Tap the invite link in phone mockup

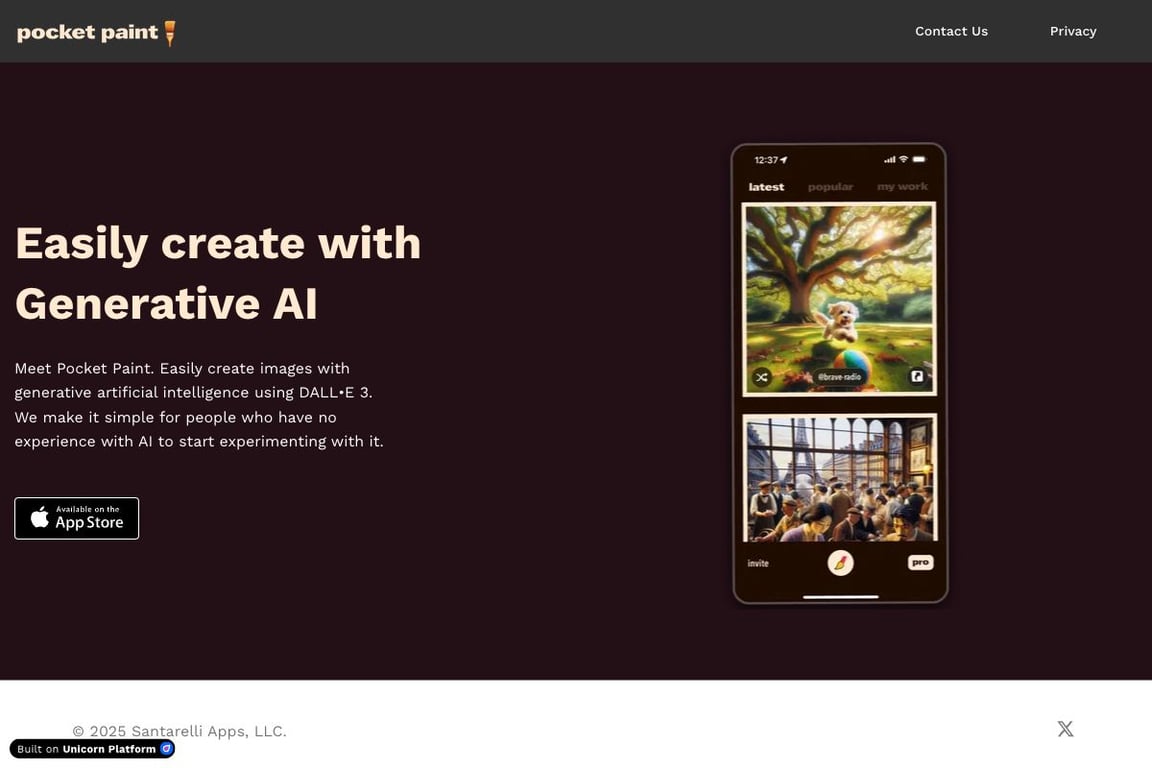[x=758, y=563]
